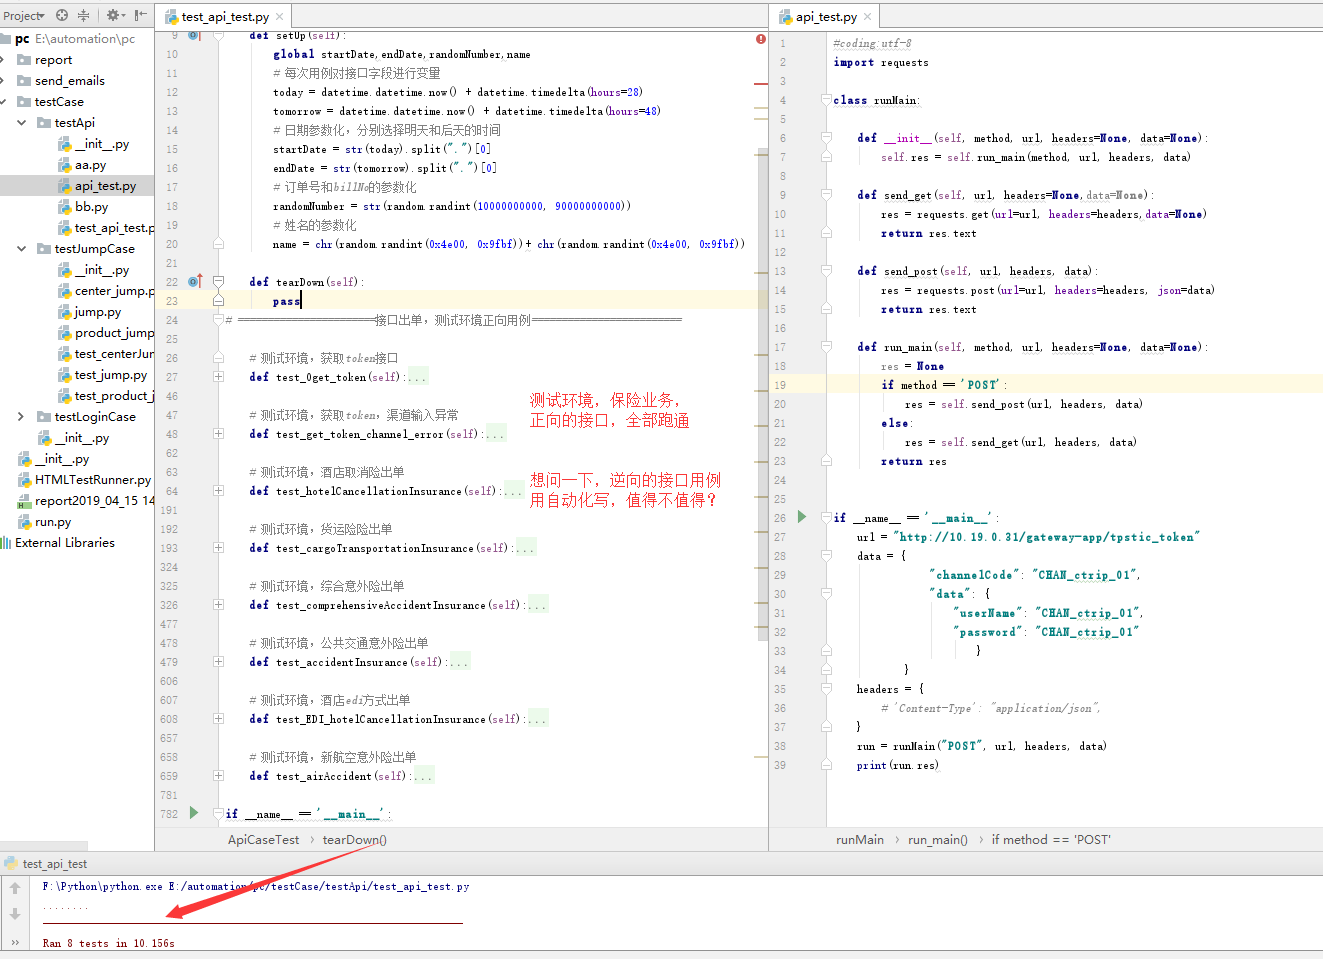The width and height of the screenshot is (1323, 959).
Task: Expand the testLoginCase folder
Action: click(22, 417)
